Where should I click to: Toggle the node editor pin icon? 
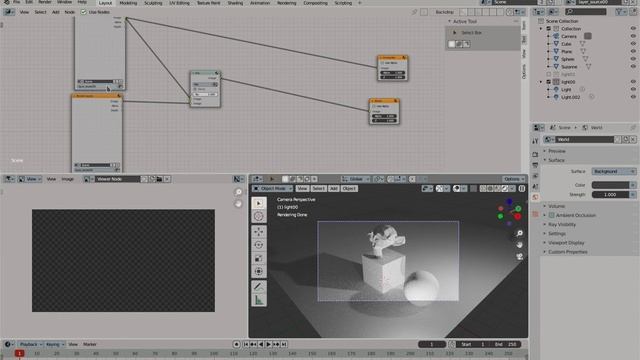pos(414,12)
